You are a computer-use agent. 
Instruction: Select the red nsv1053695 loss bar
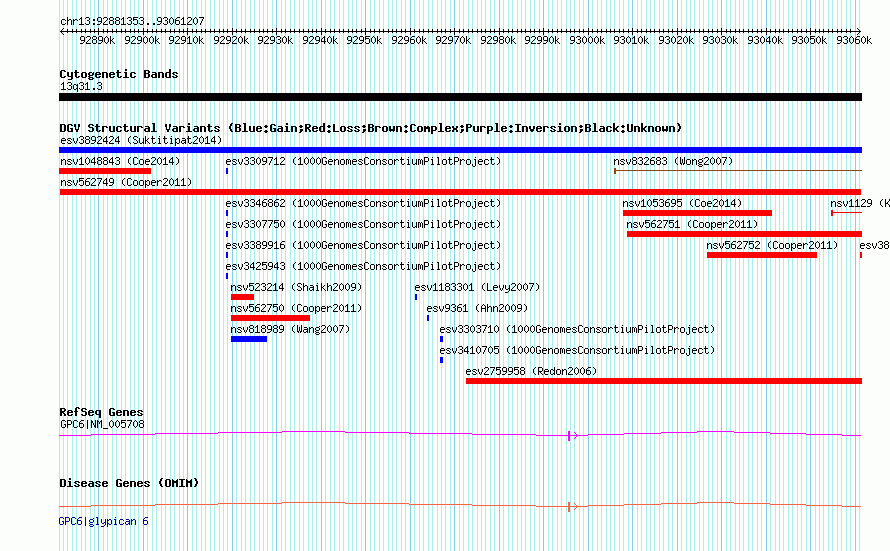click(698, 213)
